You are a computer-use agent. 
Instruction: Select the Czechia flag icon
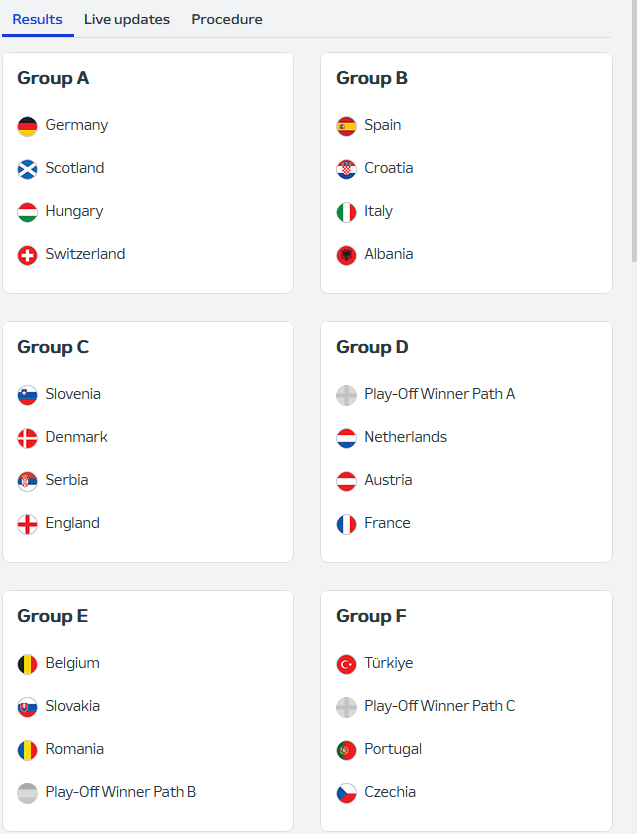346,791
